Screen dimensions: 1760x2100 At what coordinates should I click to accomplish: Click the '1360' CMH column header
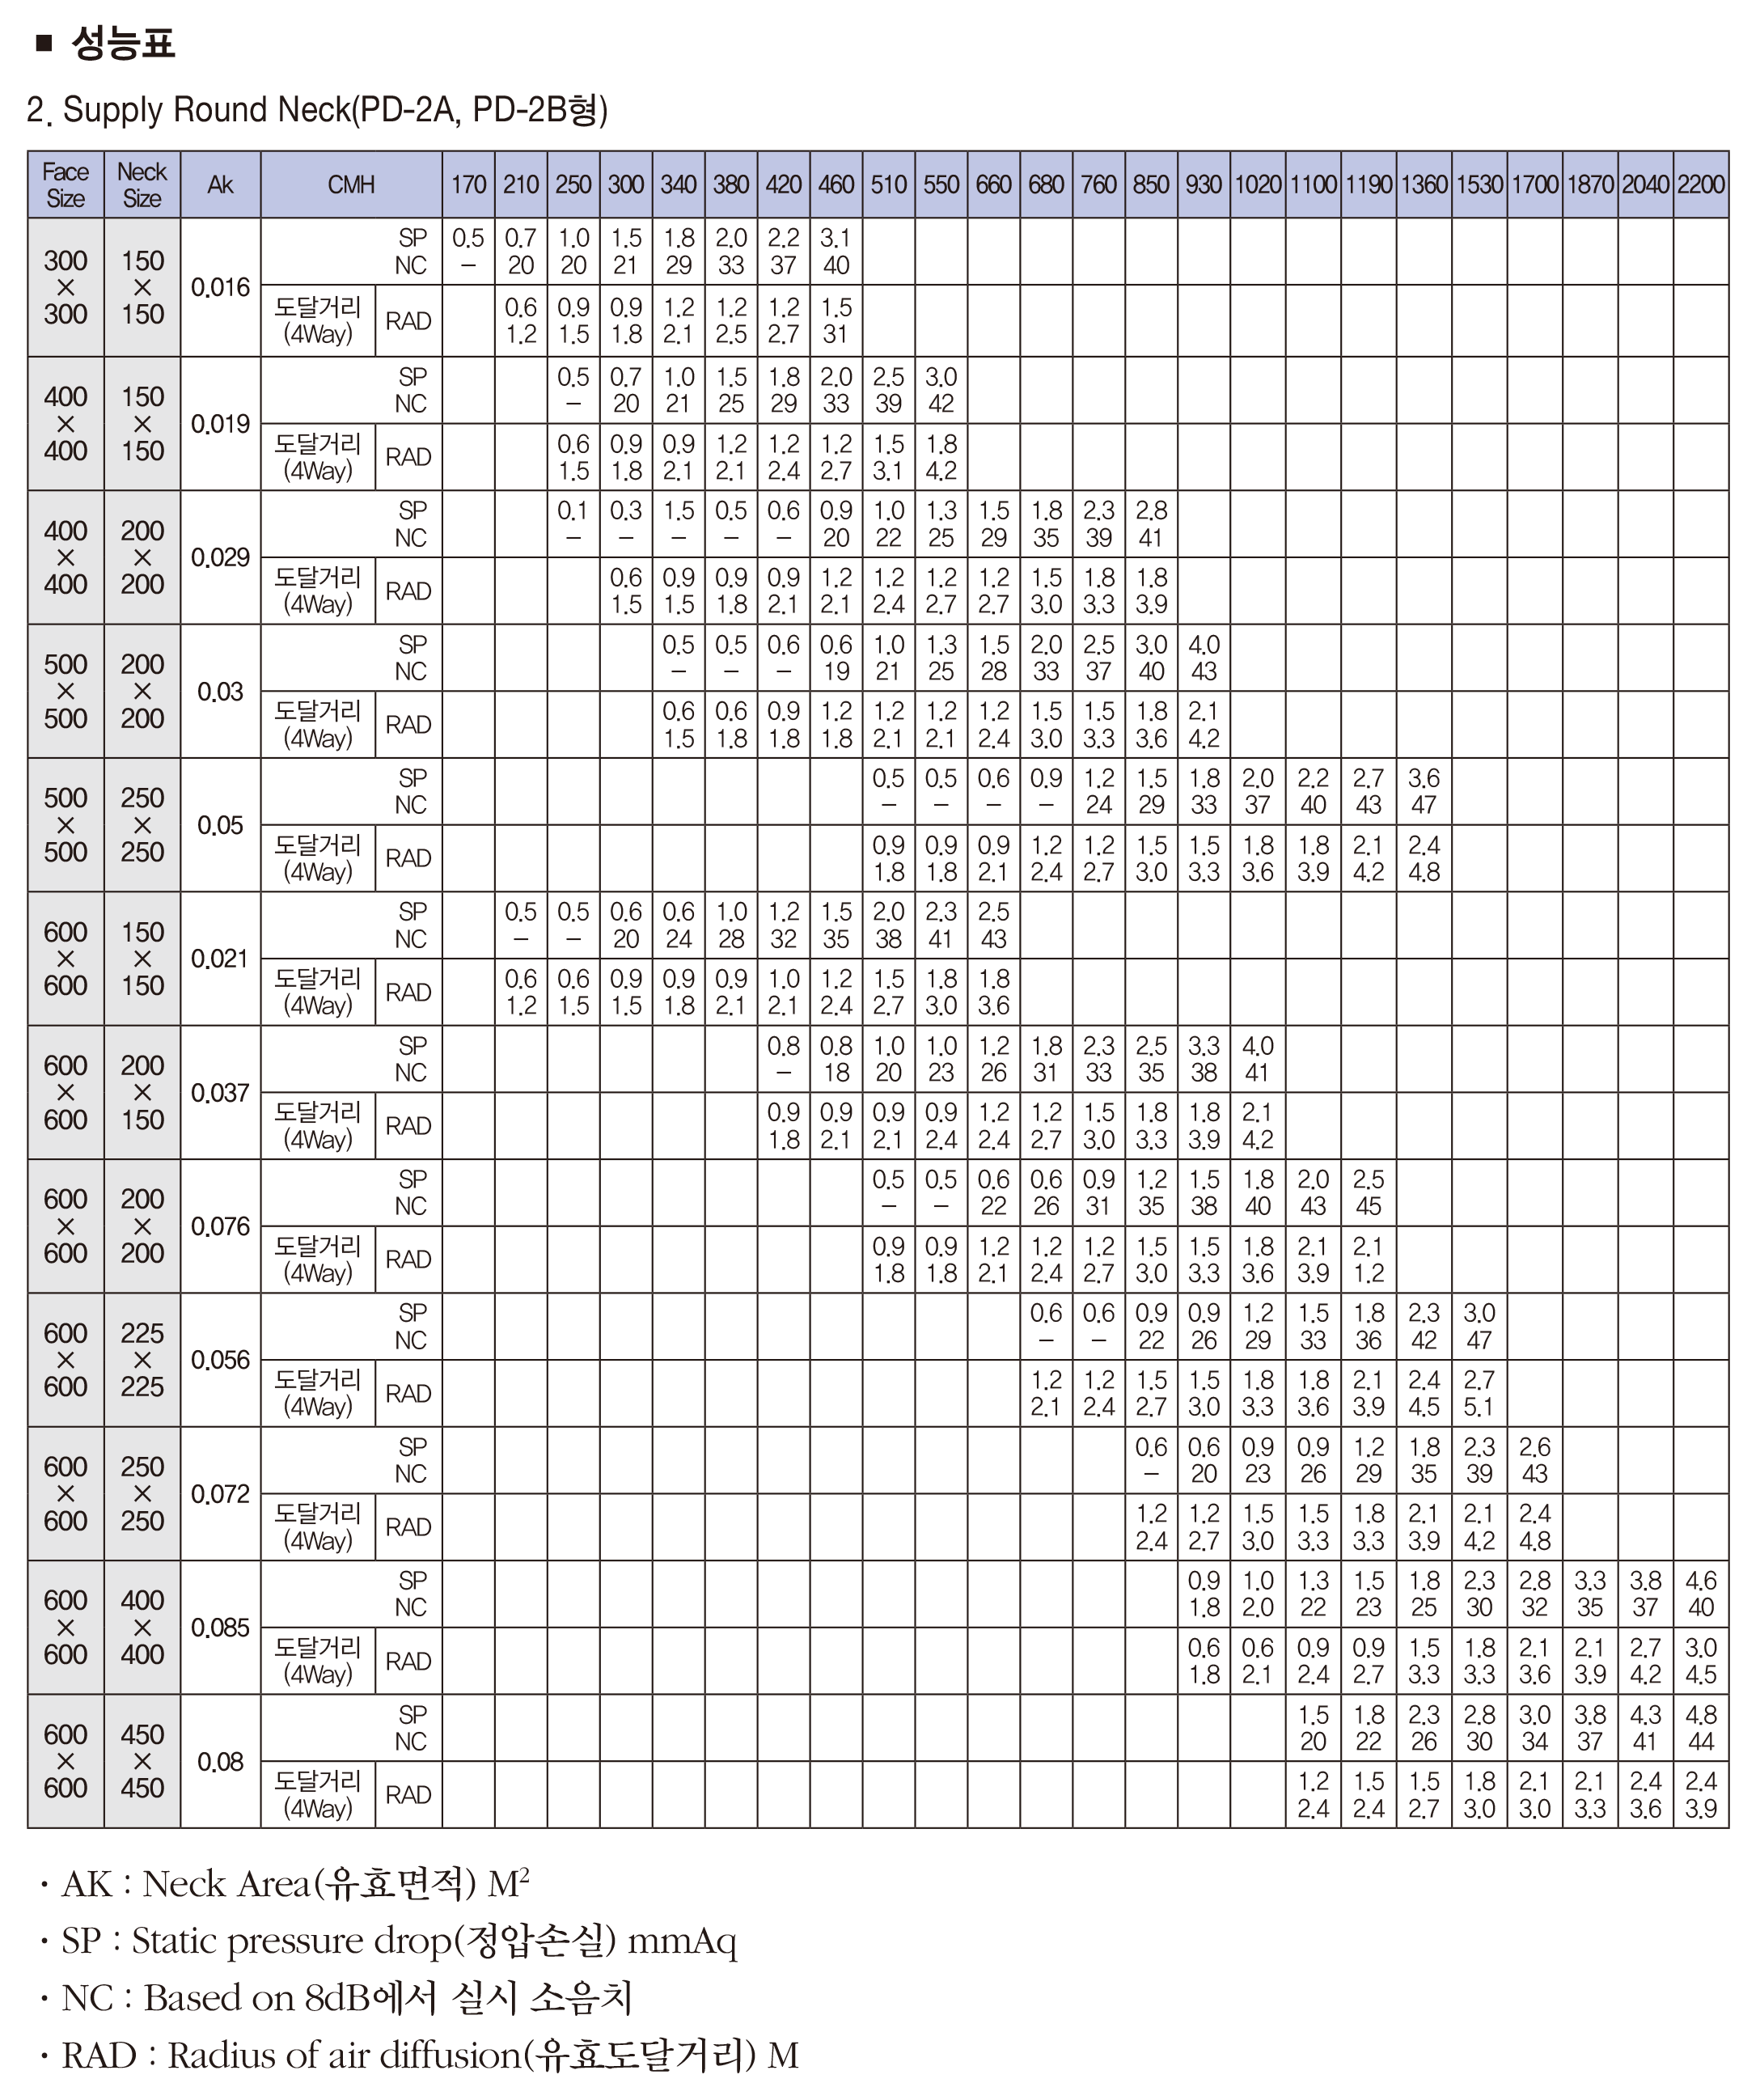(x=1424, y=185)
